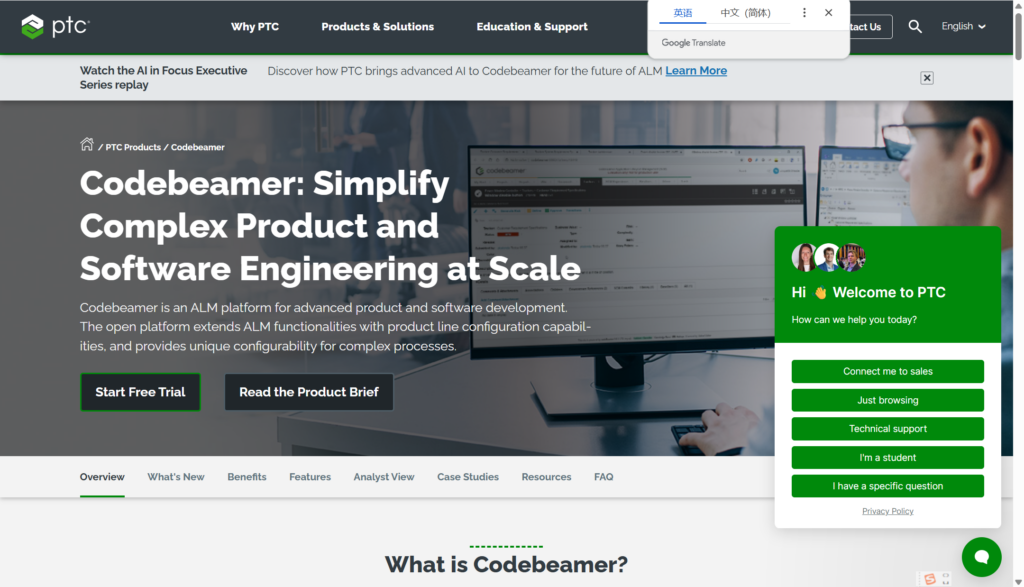1024x587 pixels.
Task: Expand the English language dropdown
Action: 963,27
